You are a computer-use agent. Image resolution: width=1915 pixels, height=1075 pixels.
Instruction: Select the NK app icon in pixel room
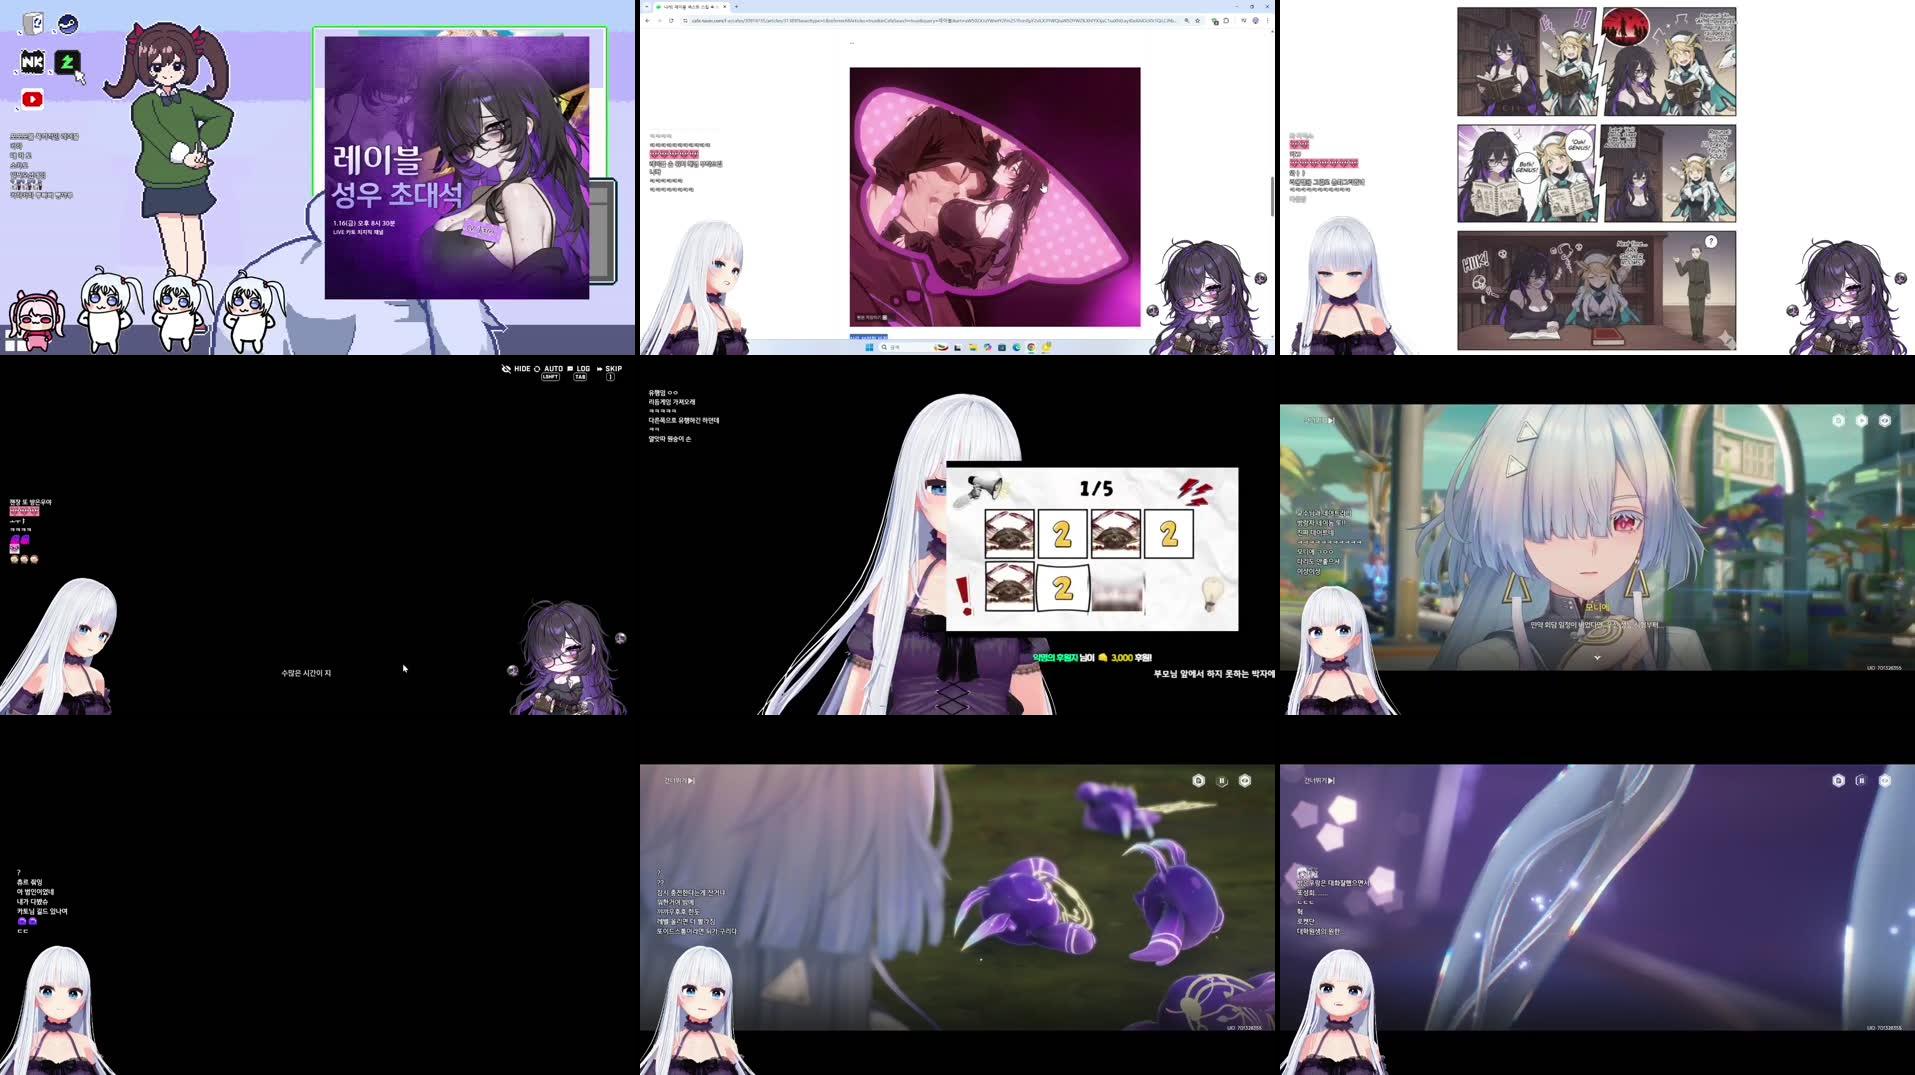pyautogui.click(x=31, y=63)
